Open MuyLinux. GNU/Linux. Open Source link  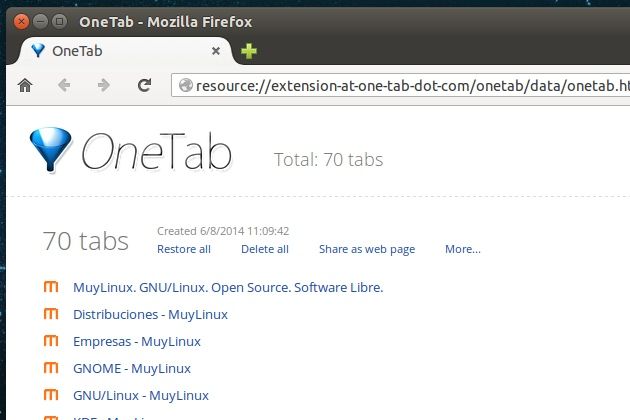[x=228, y=287]
